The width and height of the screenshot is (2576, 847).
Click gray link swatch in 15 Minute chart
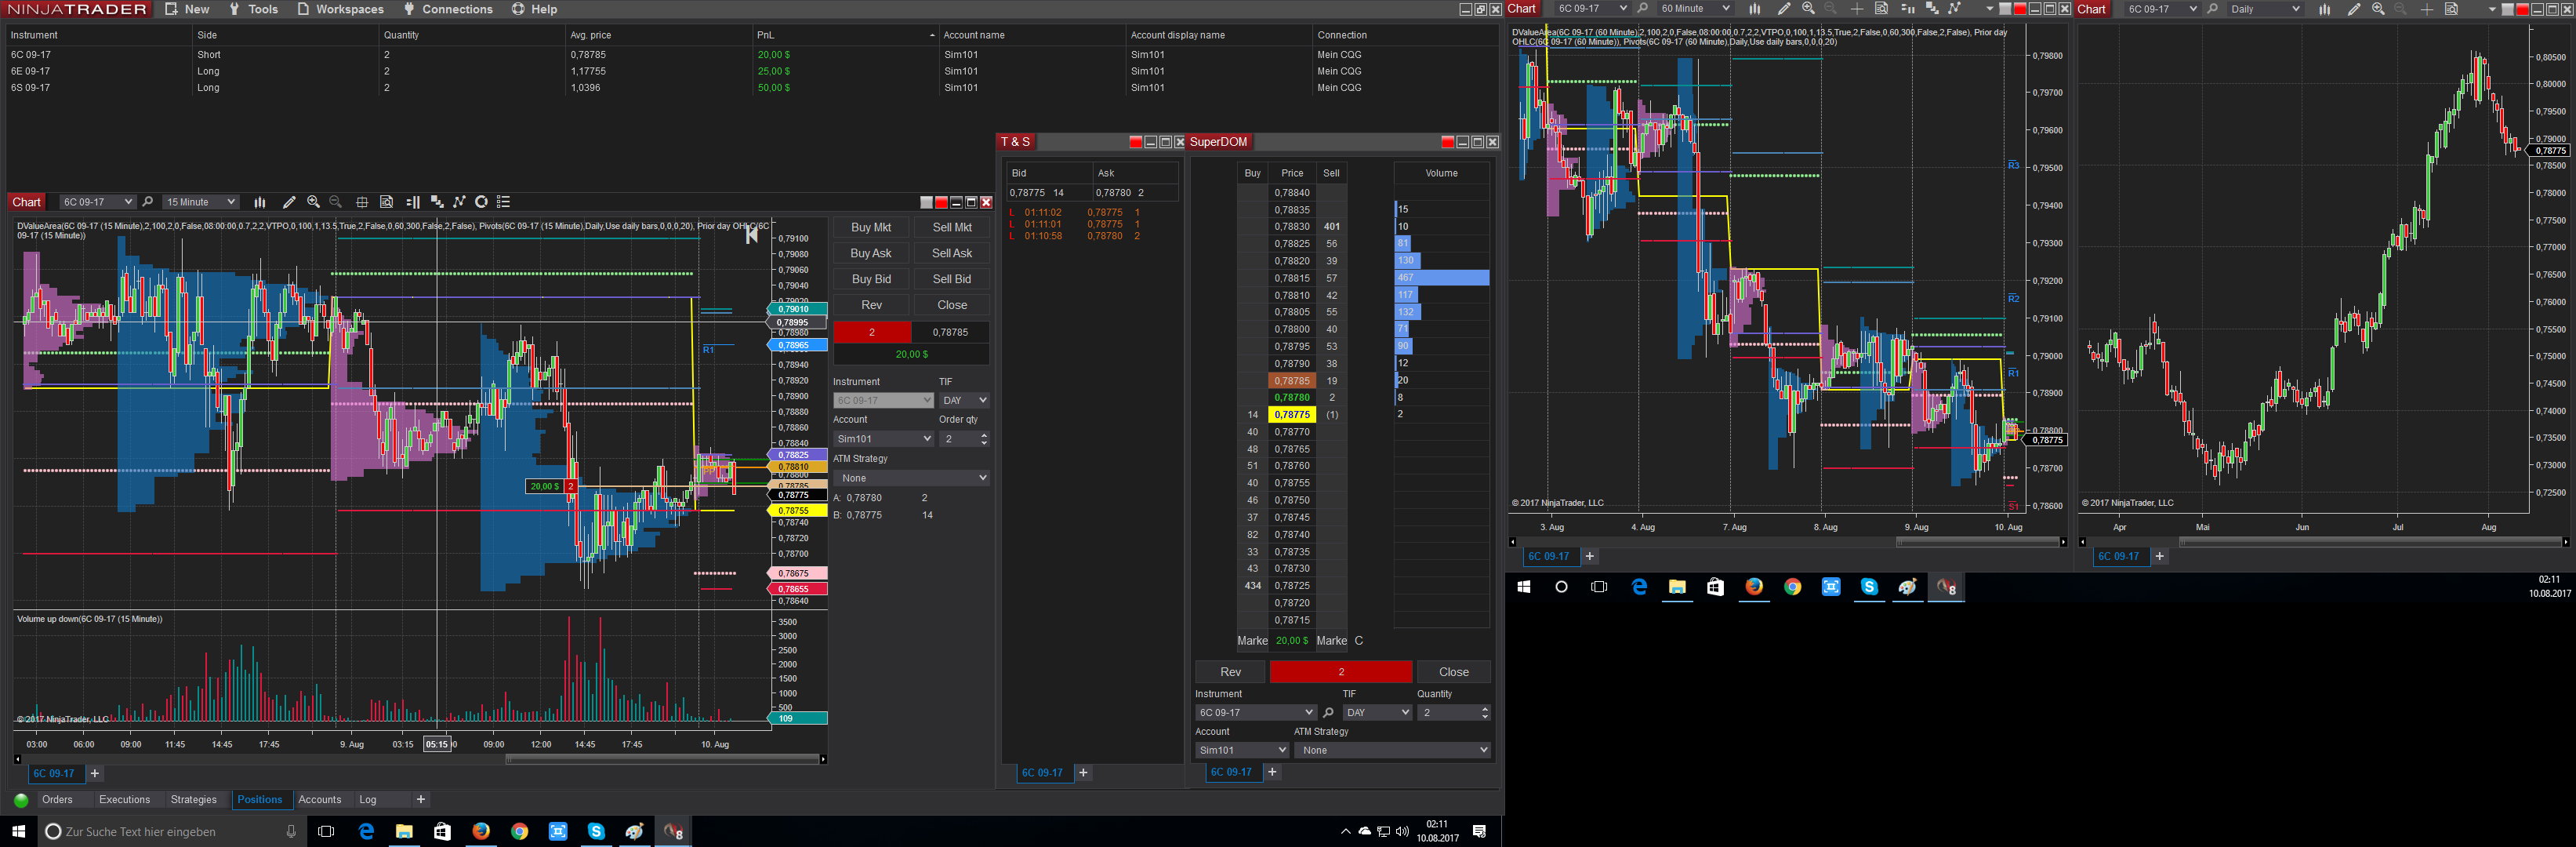[926, 202]
